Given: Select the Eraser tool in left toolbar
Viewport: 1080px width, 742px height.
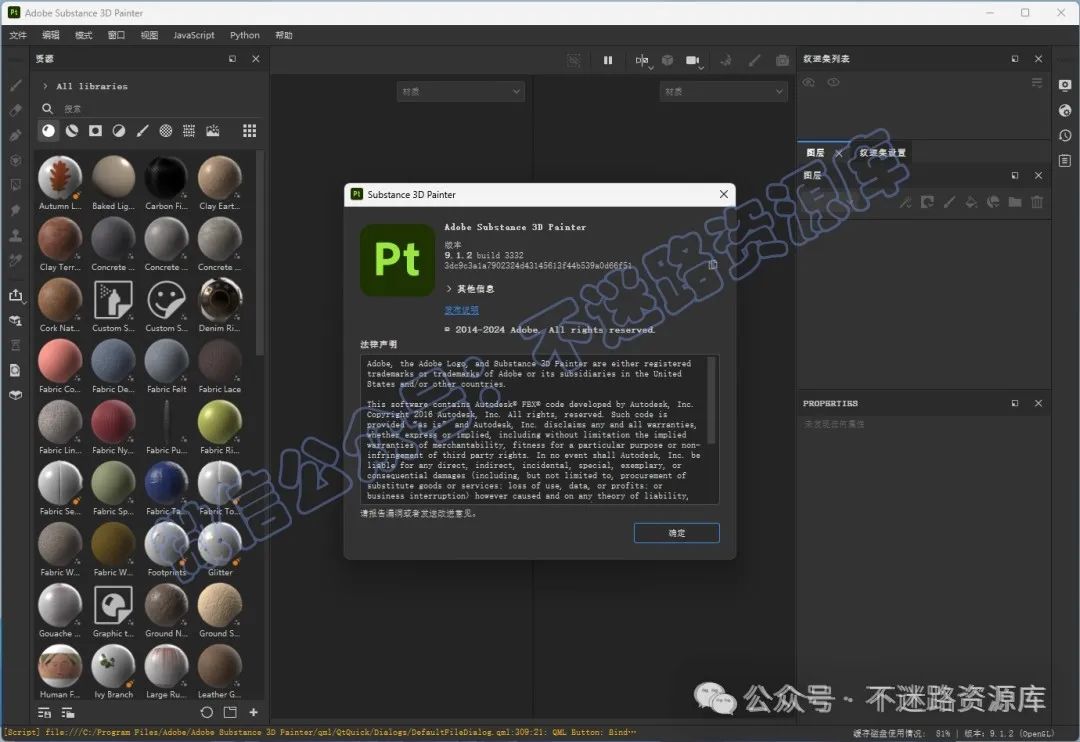Looking at the screenshot, I should pos(15,110).
